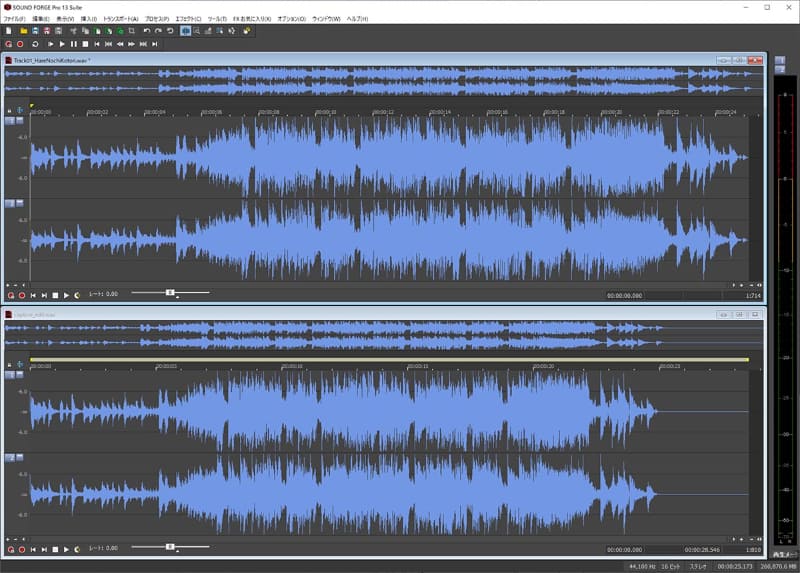Image resolution: width=800 pixels, height=573 pixels.
Task: Click the top wave window playback rate slider
Action: point(170,293)
